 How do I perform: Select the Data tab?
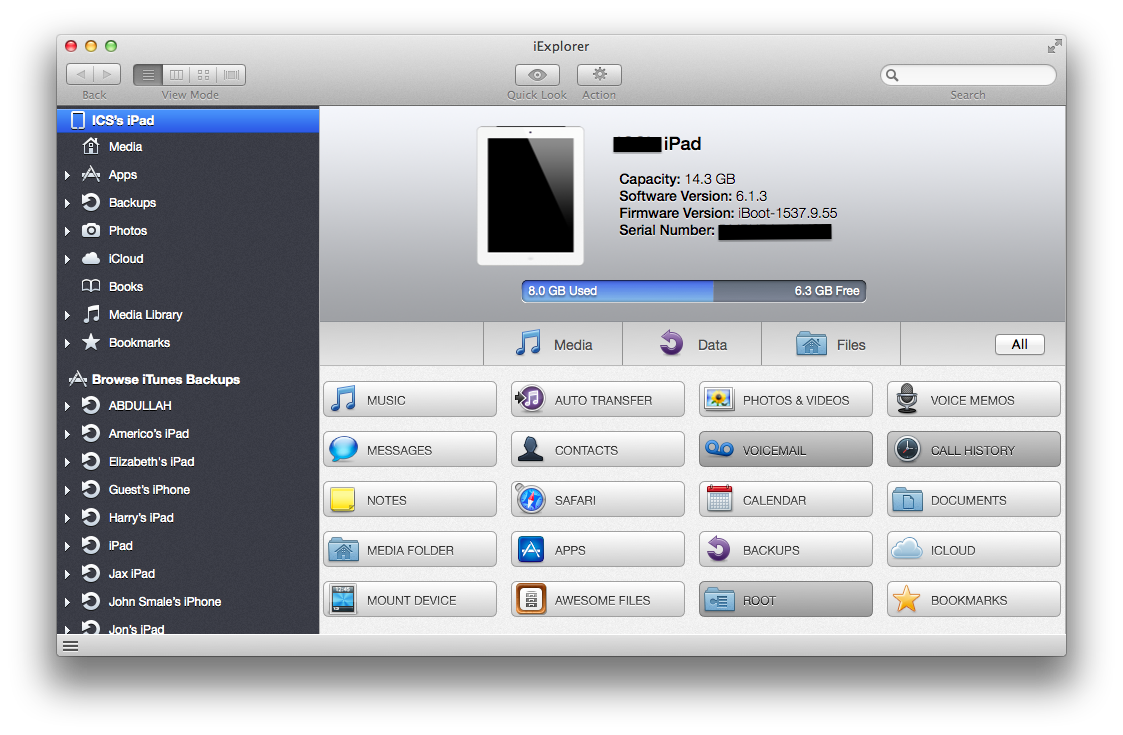pyautogui.click(x=692, y=344)
